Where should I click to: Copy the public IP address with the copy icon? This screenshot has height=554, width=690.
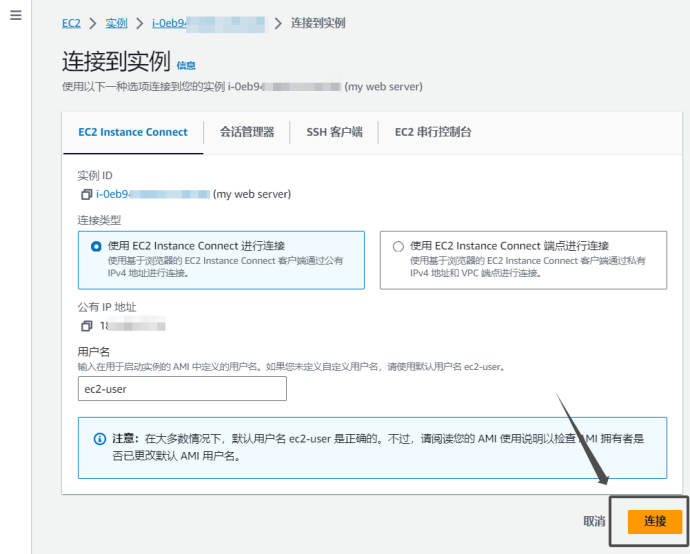pyautogui.click(x=86, y=326)
